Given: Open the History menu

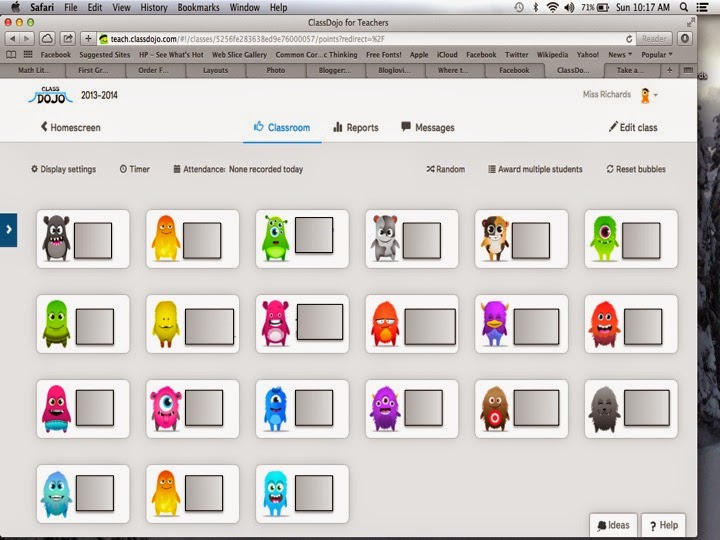Looking at the screenshot, I should [x=153, y=7].
